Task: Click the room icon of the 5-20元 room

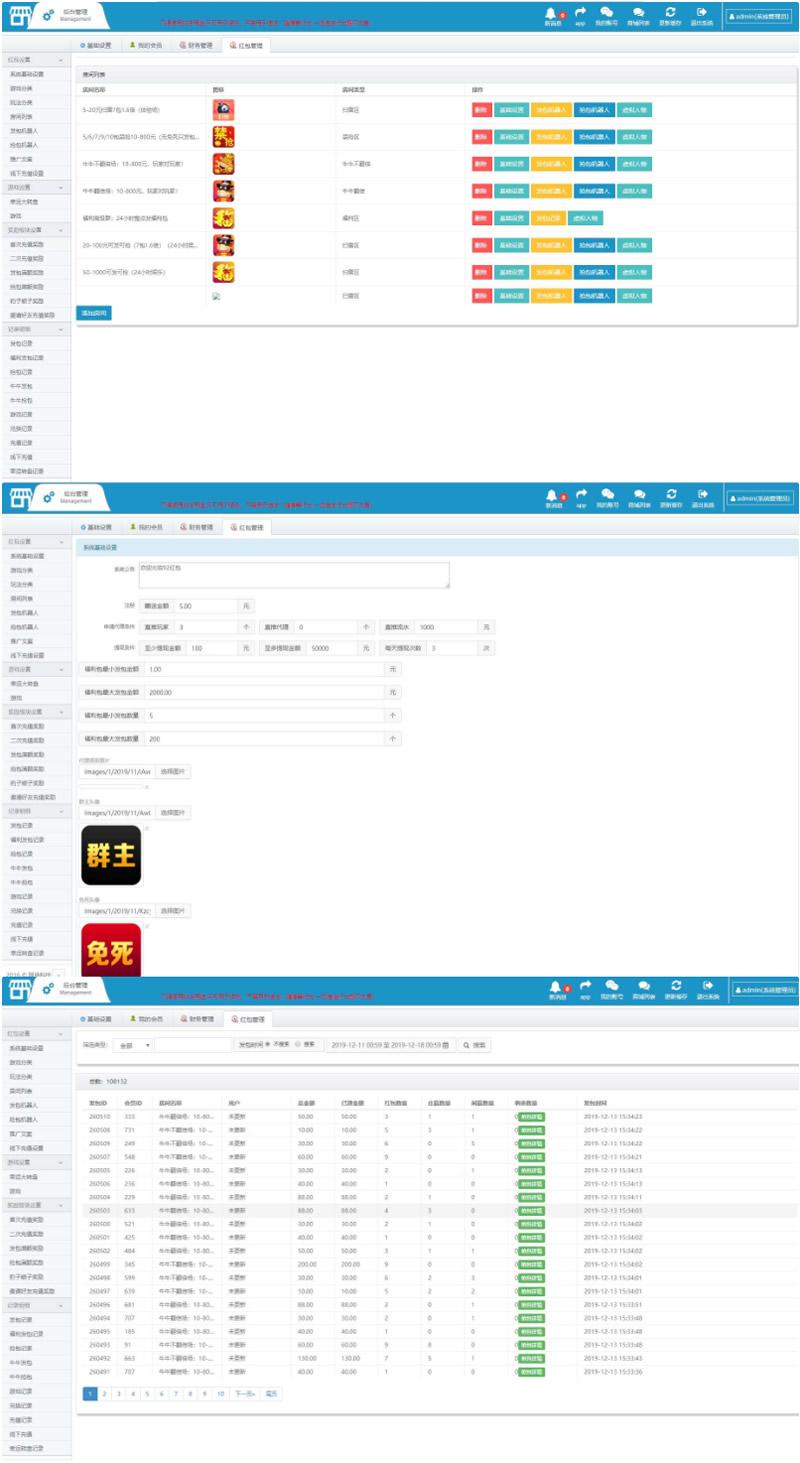Action: pyautogui.click(x=223, y=109)
